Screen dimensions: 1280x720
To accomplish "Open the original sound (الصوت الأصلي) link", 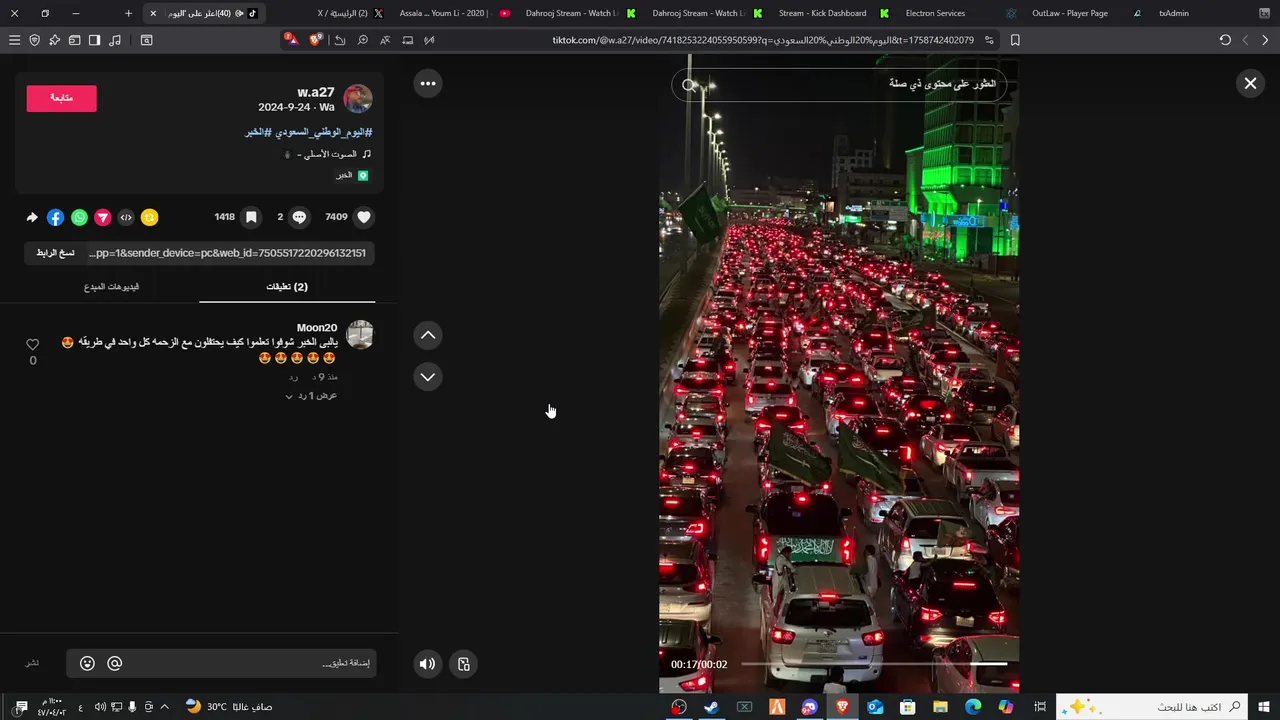I will [327, 154].
